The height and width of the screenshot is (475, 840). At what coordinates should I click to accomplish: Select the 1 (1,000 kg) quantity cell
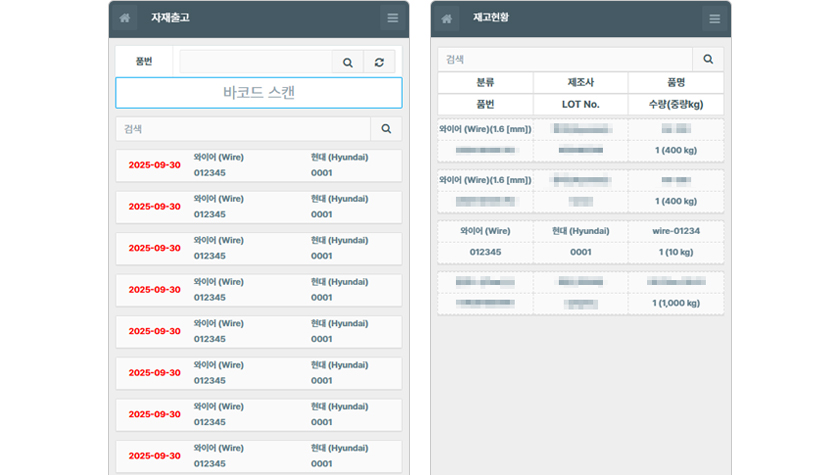(x=676, y=303)
